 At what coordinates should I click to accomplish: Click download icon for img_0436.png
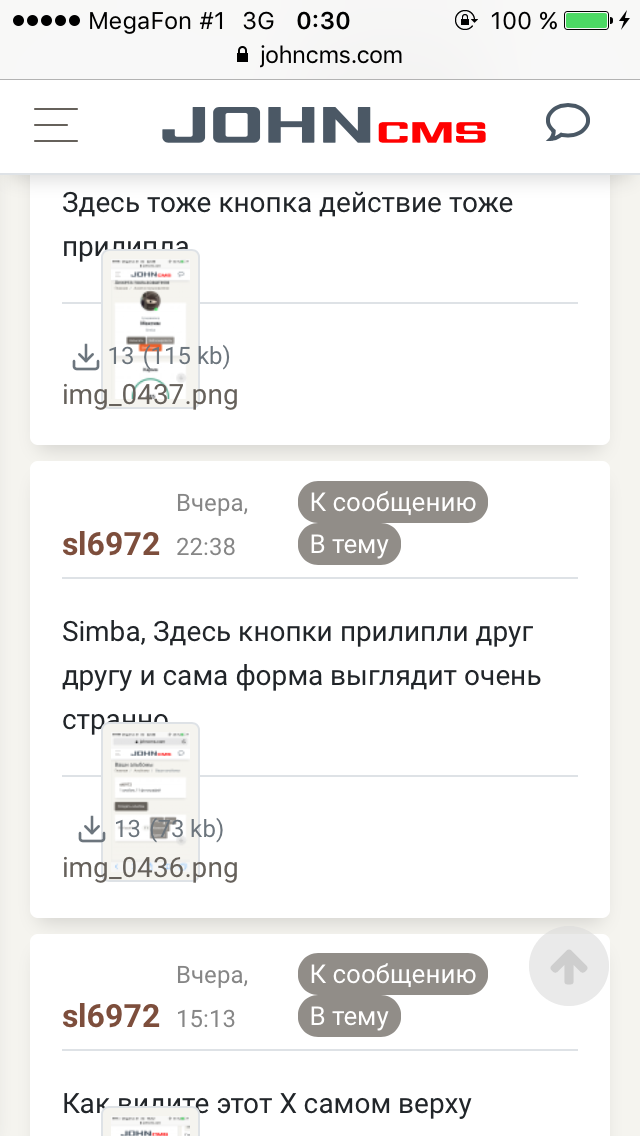[x=92, y=828]
